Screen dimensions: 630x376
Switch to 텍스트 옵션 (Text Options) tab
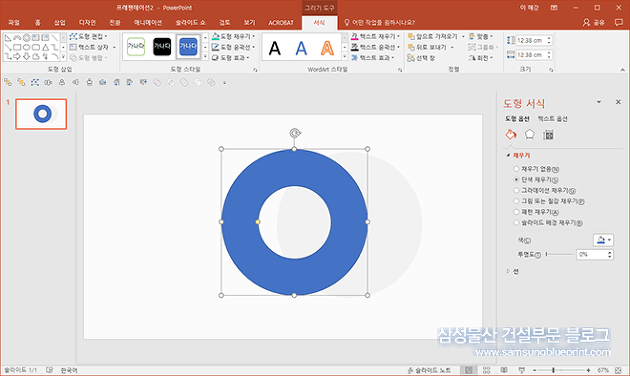coord(552,119)
